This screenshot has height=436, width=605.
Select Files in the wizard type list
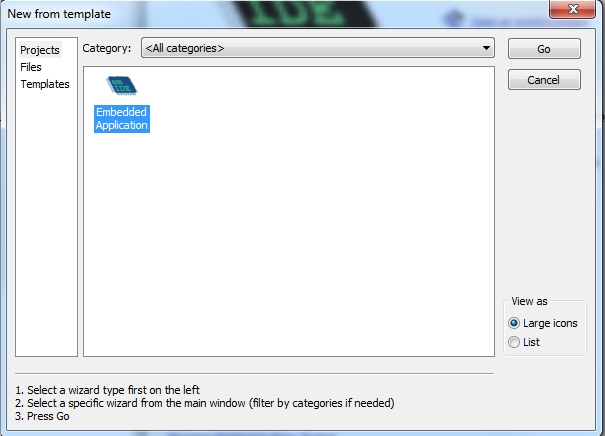31,67
